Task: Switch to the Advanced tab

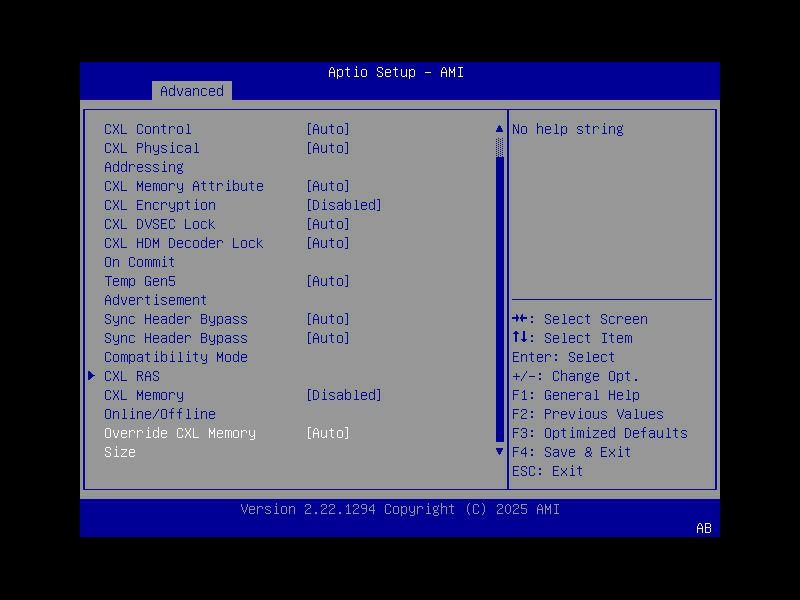Action: pos(192,91)
